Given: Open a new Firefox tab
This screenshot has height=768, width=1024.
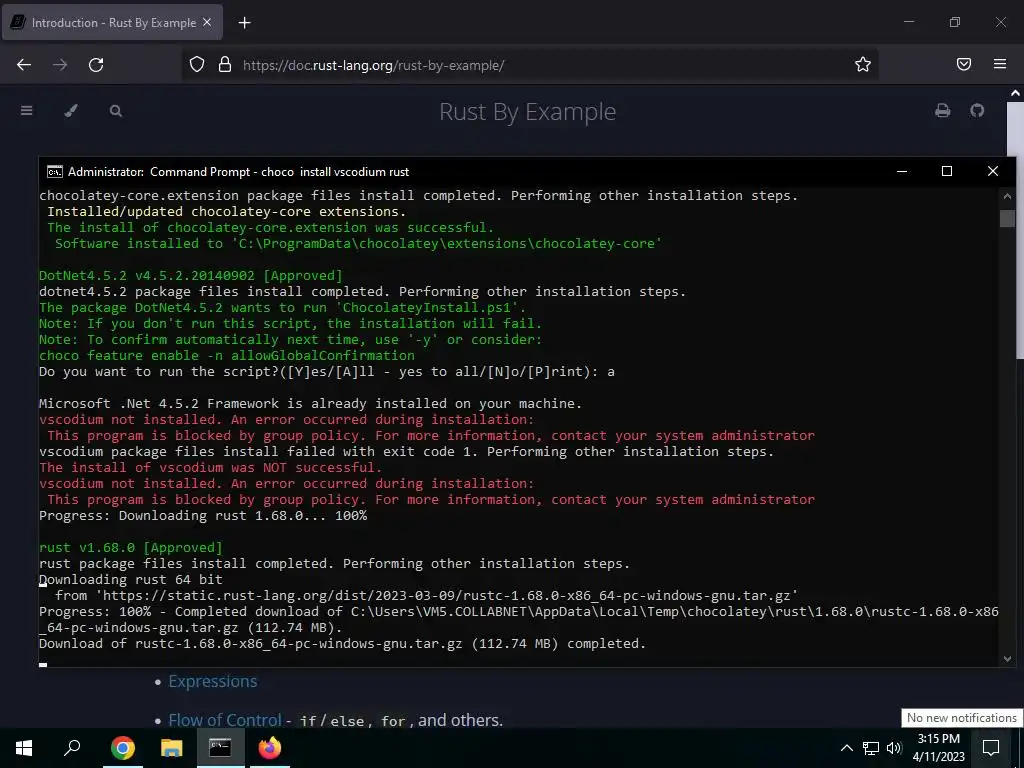Looking at the screenshot, I should click(244, 23).
